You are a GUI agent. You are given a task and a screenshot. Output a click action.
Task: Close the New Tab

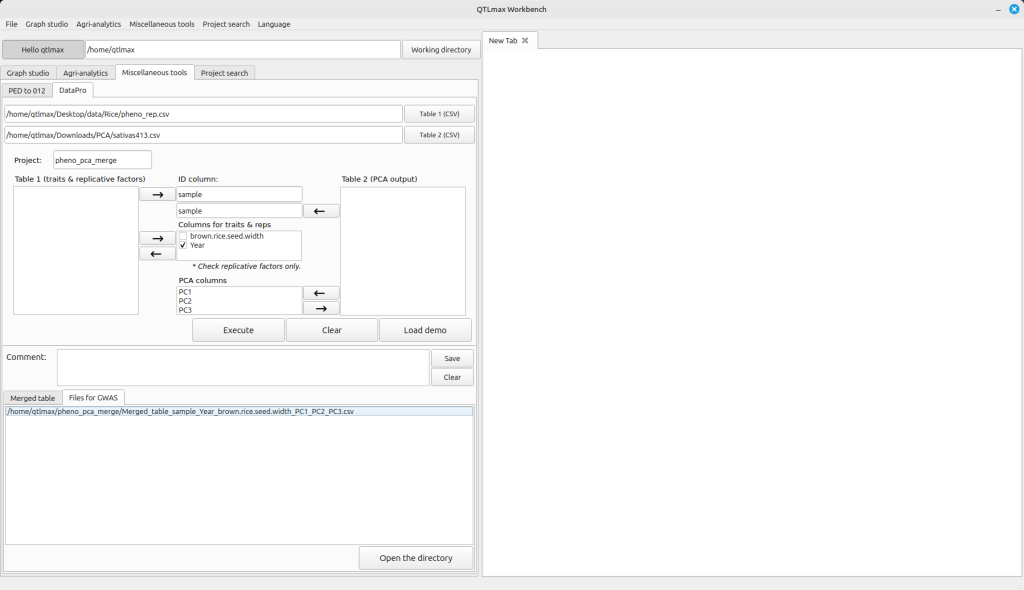click(x=525, y=40)
